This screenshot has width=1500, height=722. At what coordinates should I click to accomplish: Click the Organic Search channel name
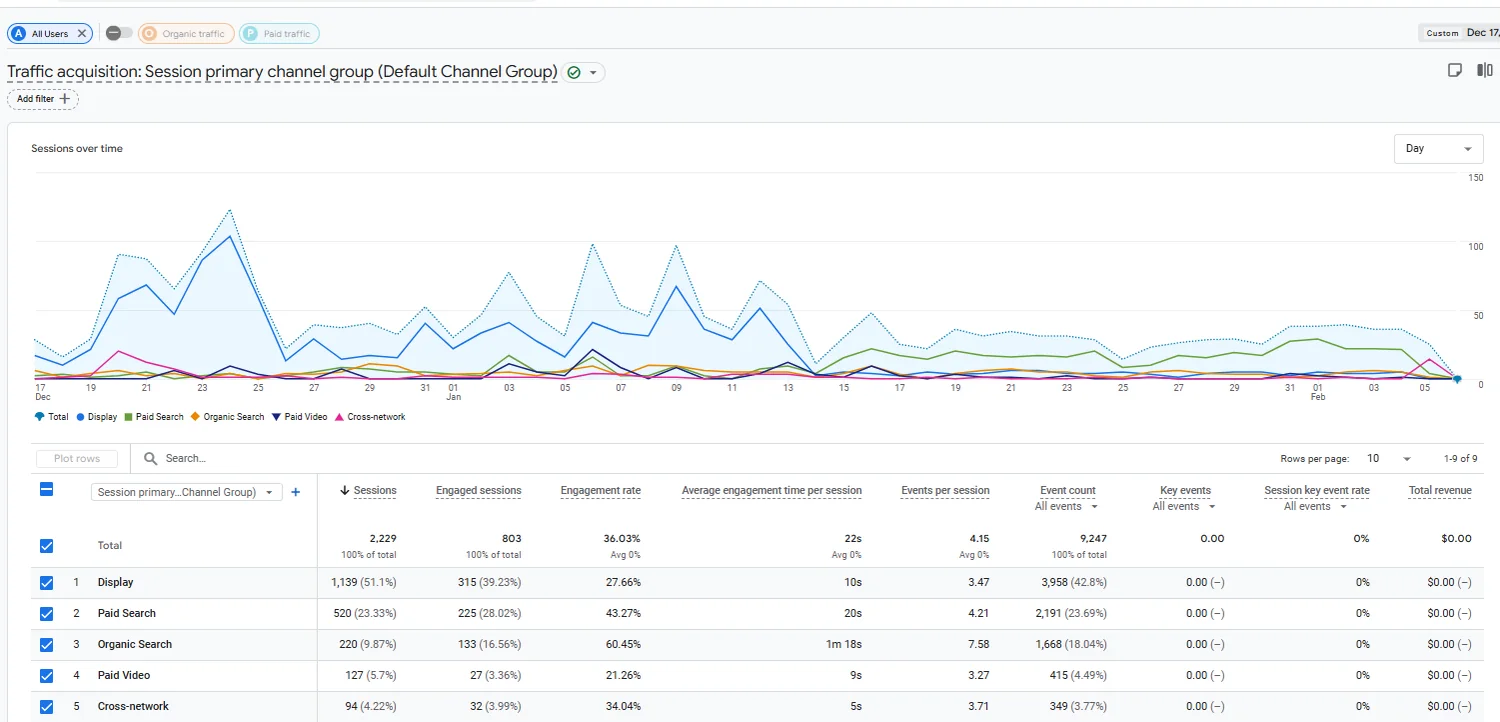click(x=135, y=645)
